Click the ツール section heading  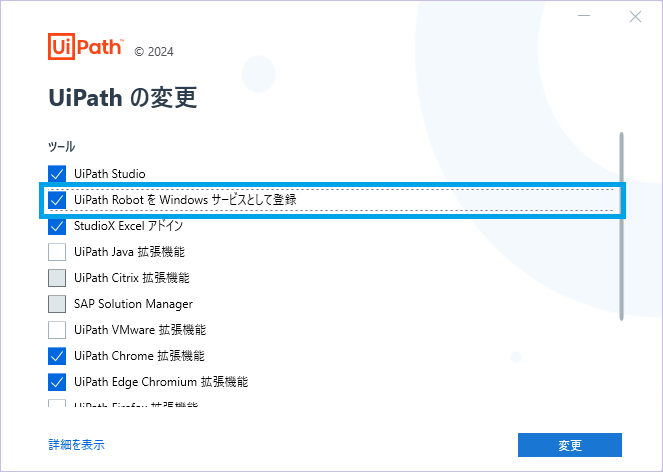(62, 147)
